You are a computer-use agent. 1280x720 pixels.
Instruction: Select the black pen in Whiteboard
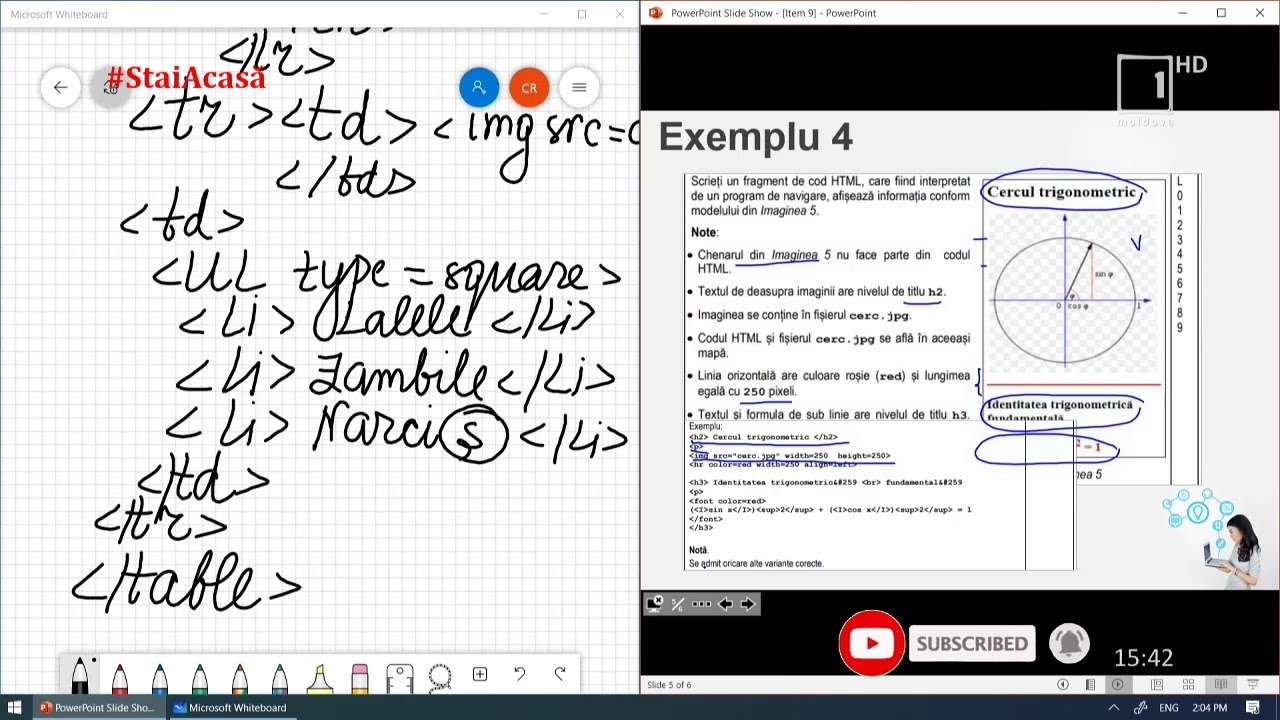point(80,676)
